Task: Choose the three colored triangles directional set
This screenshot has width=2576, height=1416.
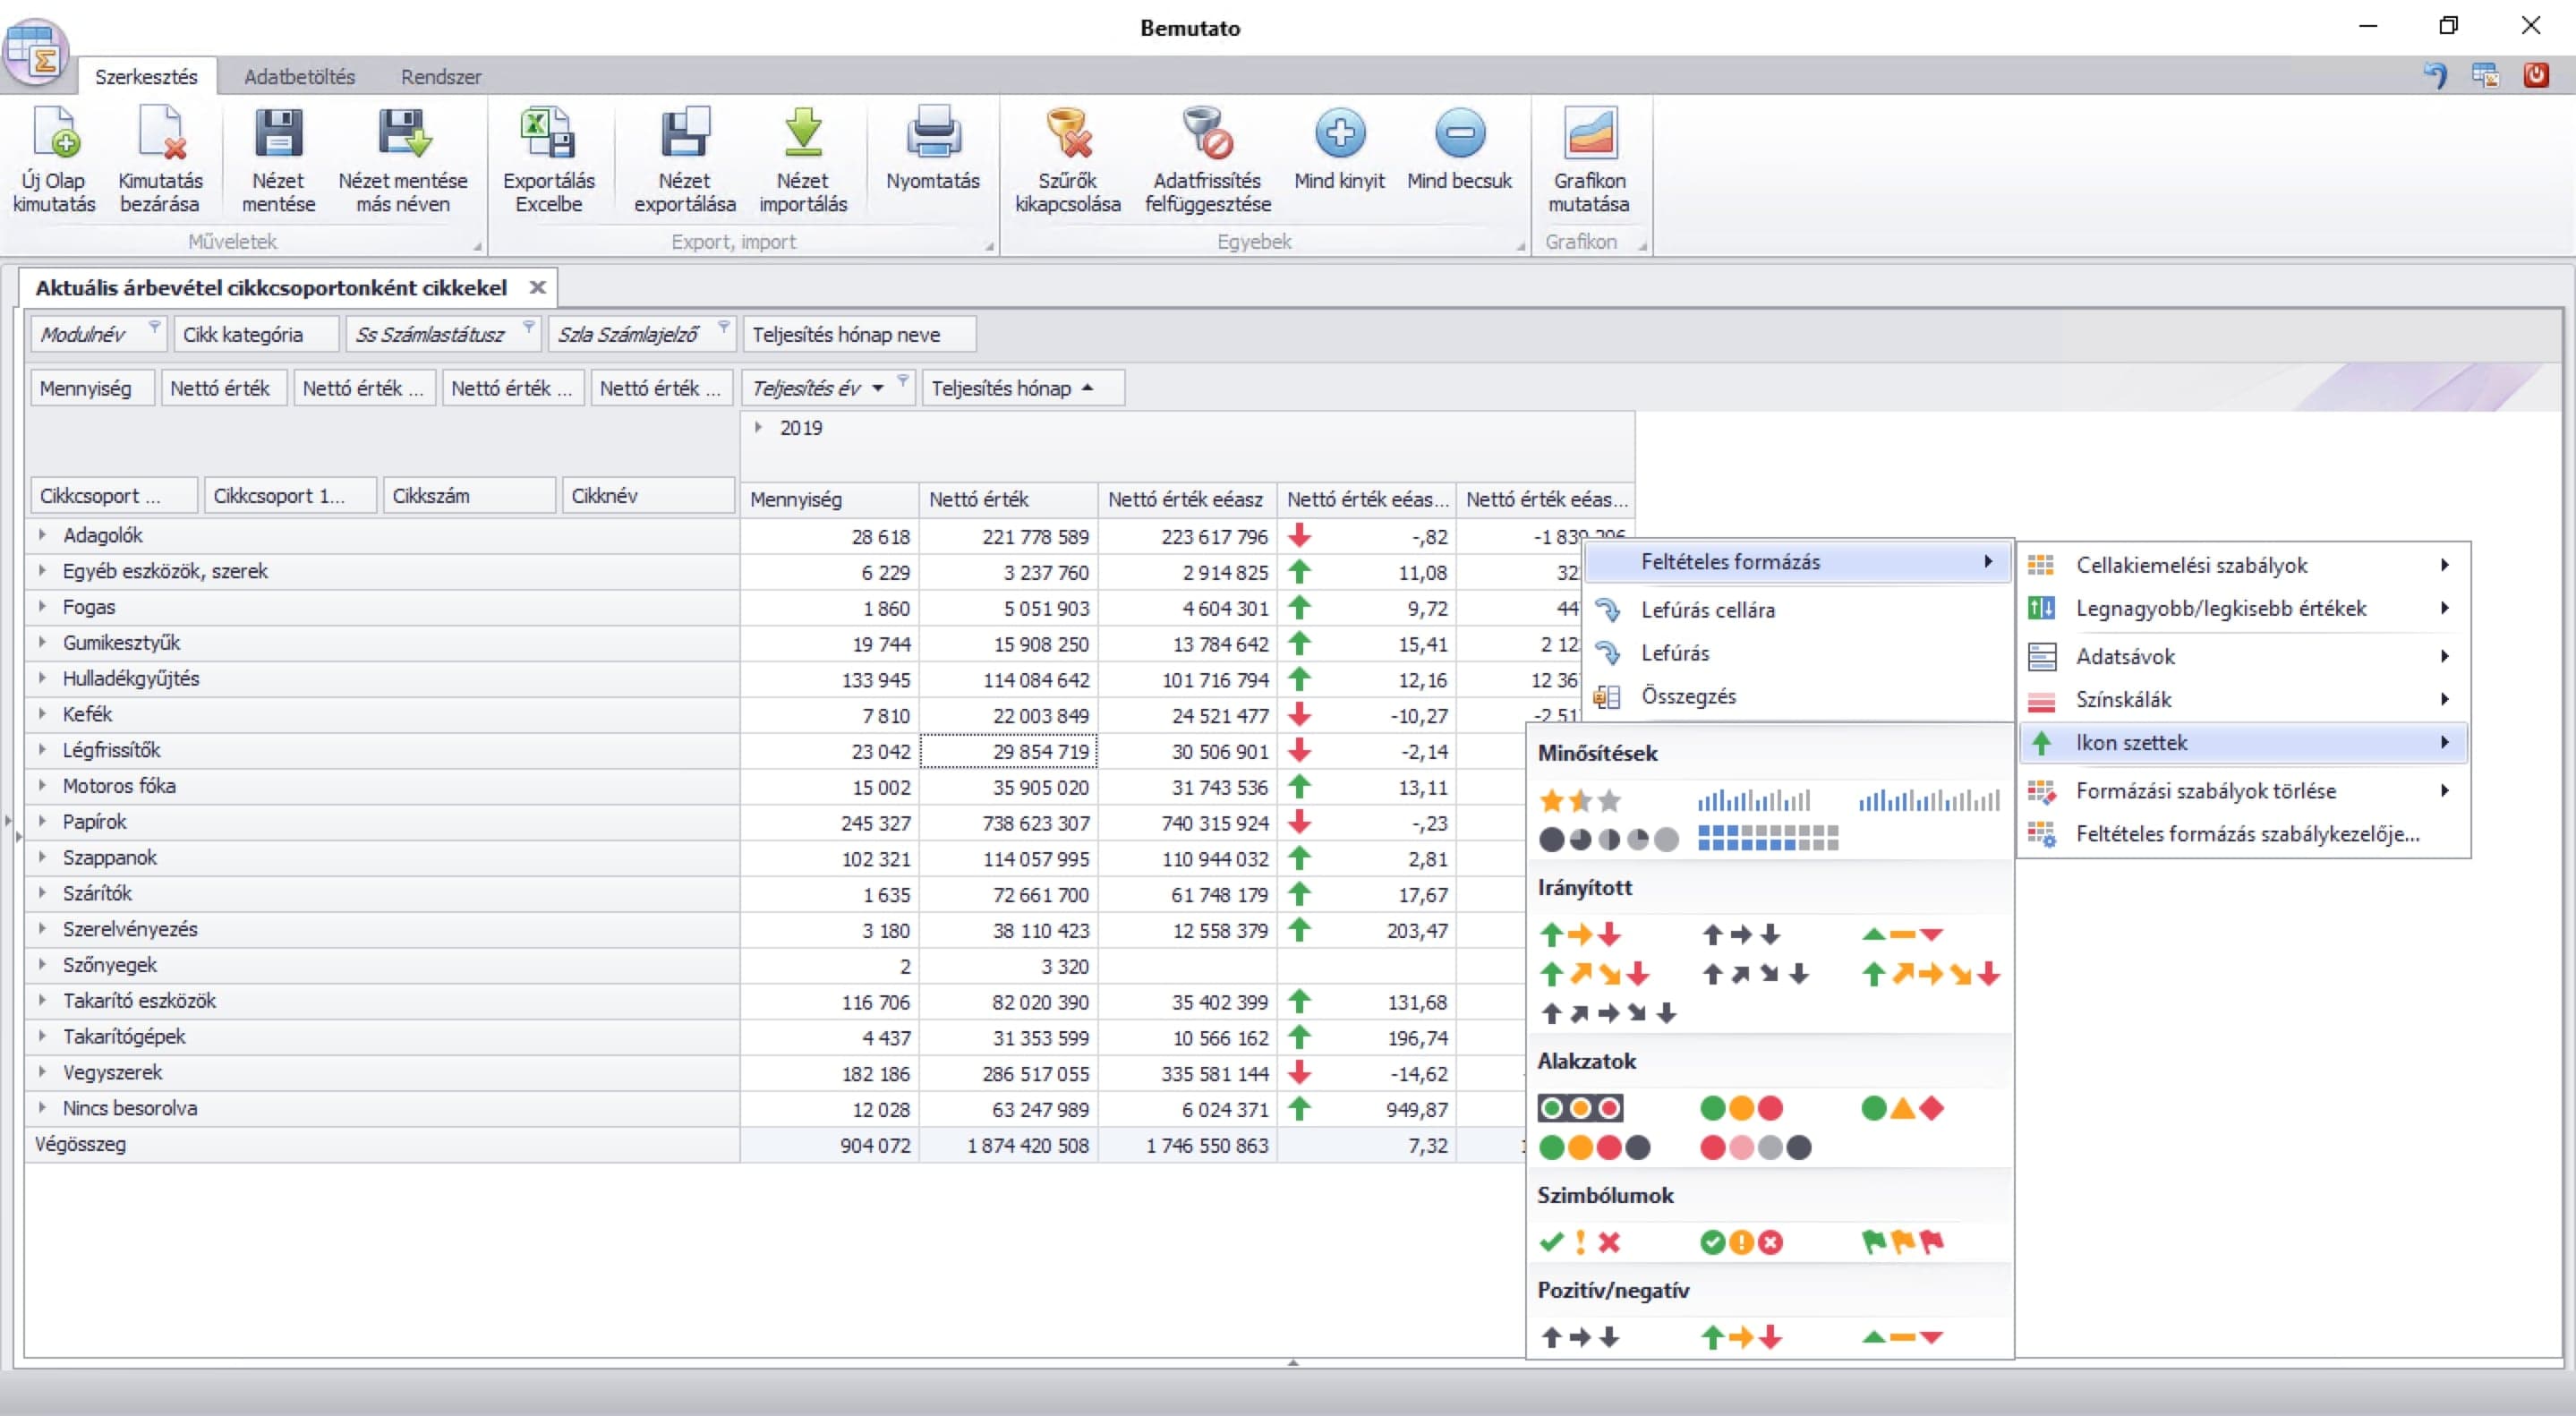Action: coord(1903,935)
